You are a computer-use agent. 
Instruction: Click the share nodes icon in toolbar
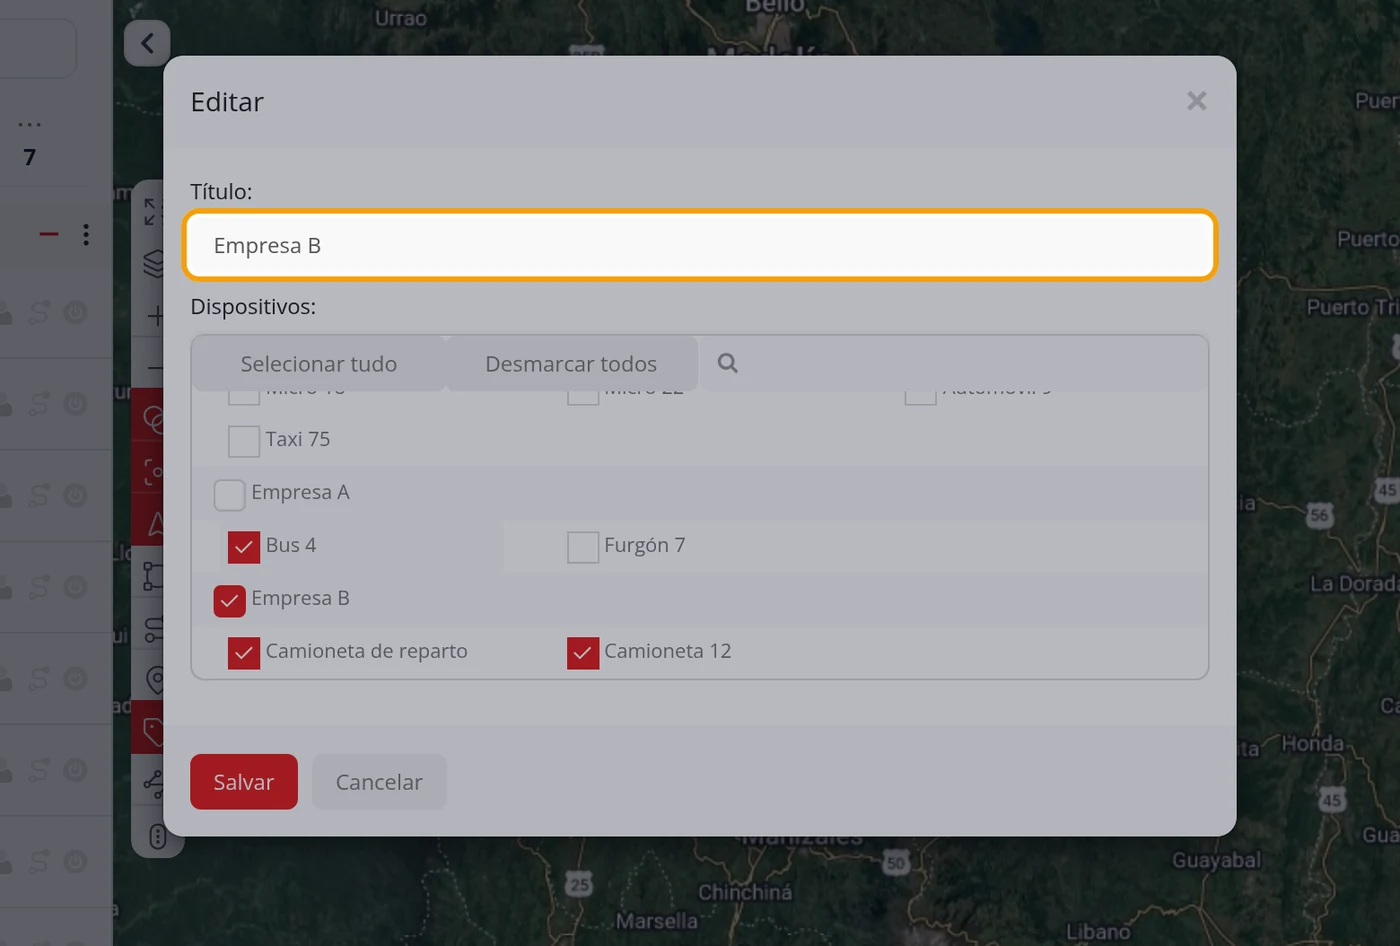point(153,784)
